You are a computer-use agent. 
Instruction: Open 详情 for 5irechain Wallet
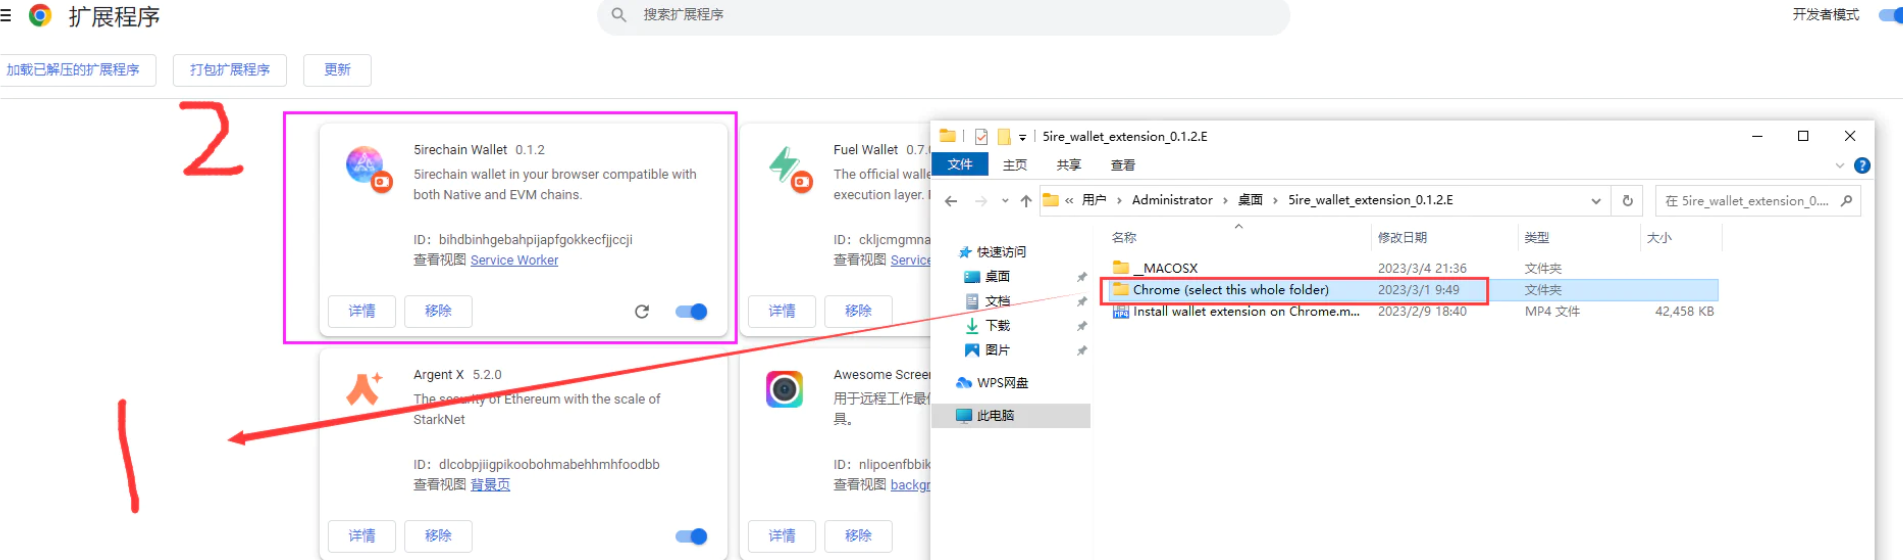pyautogui.click(x=362, y=311)
